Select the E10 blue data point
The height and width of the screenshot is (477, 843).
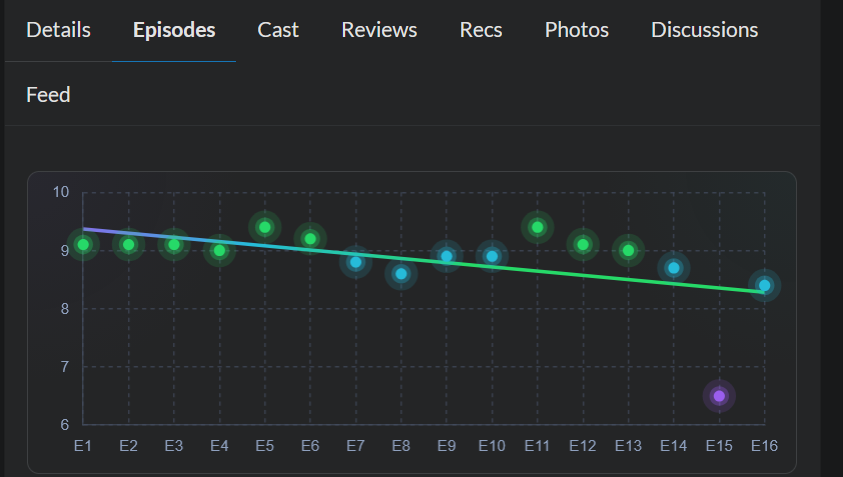click(492, 257)
